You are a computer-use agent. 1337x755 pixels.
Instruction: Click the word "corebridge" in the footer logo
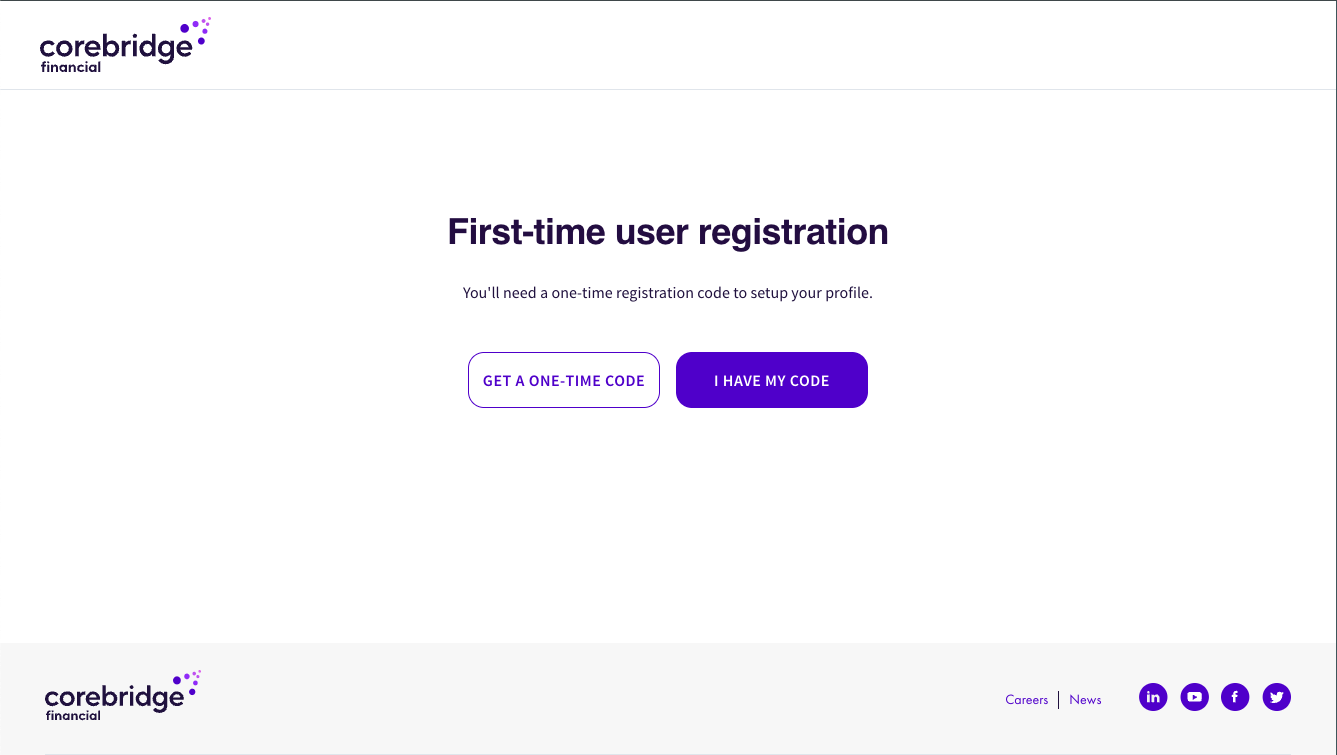113,697
